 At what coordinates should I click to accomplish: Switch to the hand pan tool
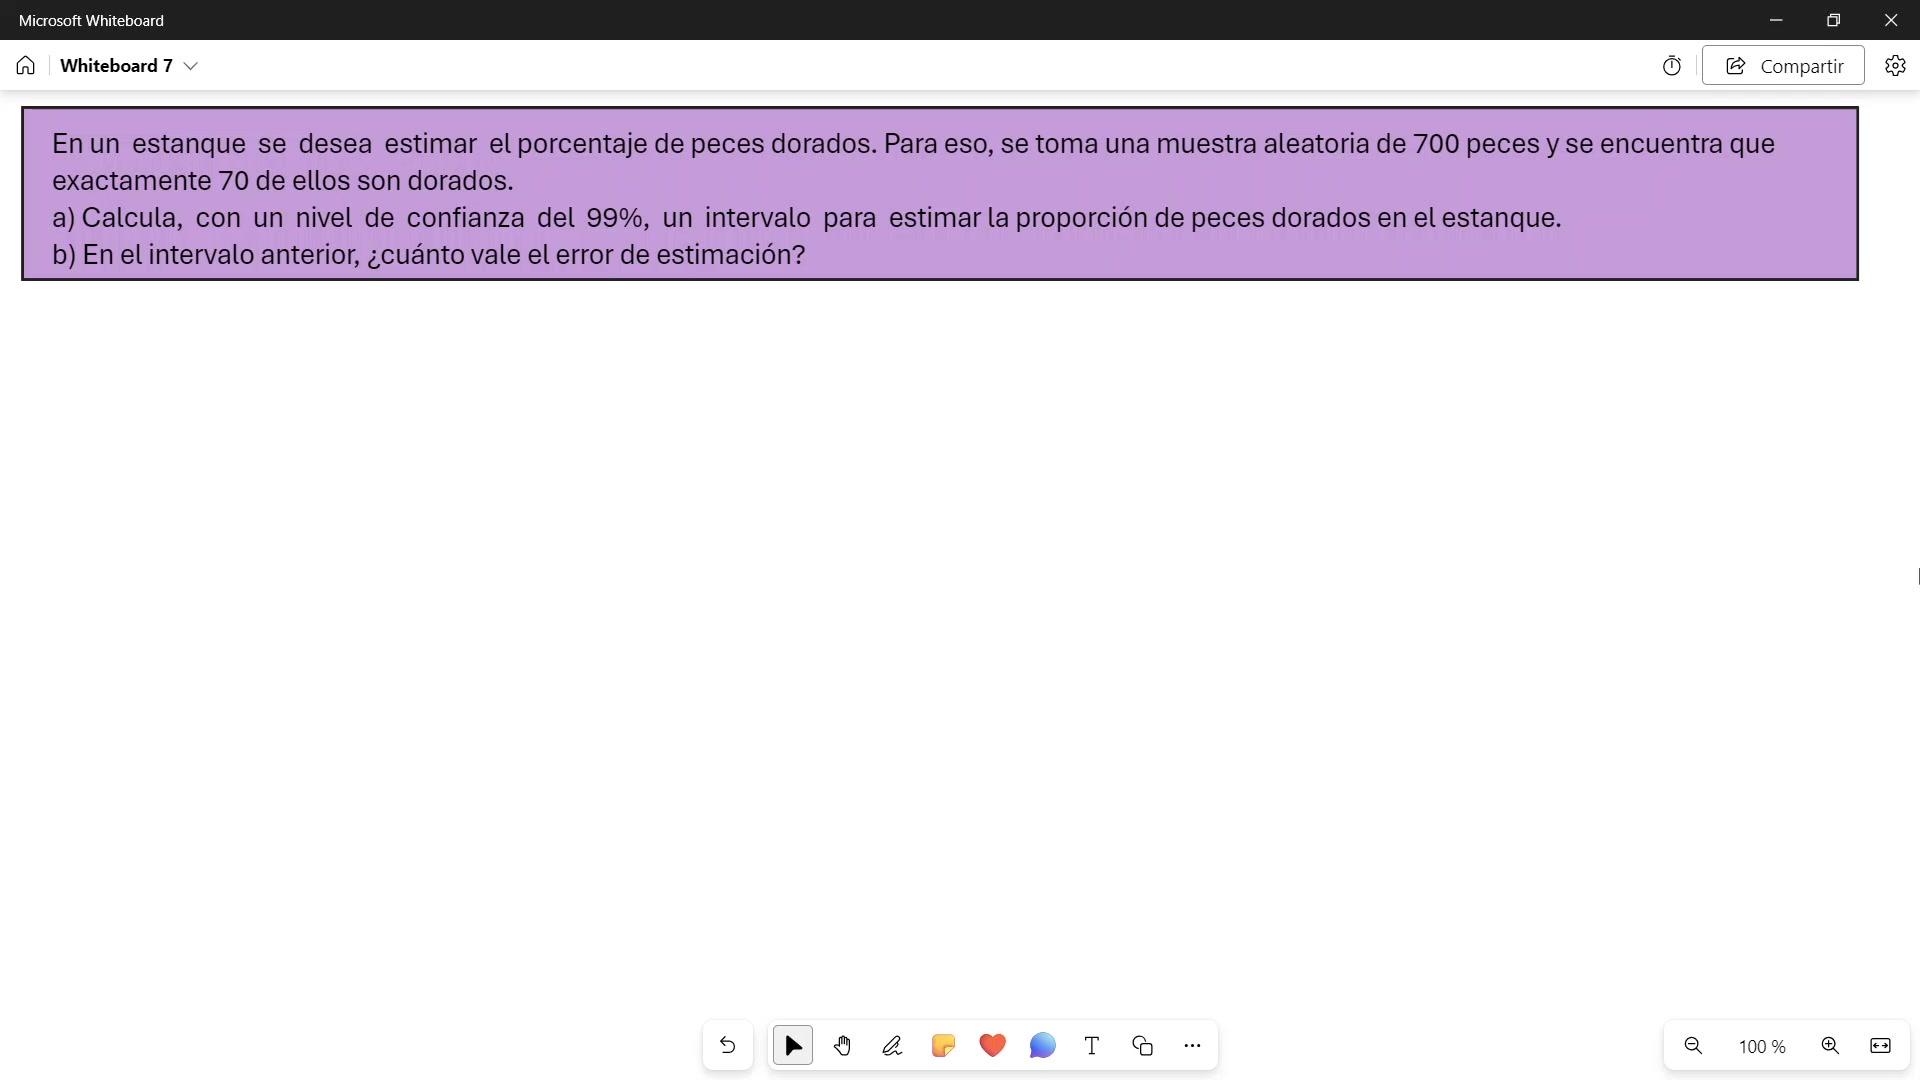click(x=842, y=1046)
